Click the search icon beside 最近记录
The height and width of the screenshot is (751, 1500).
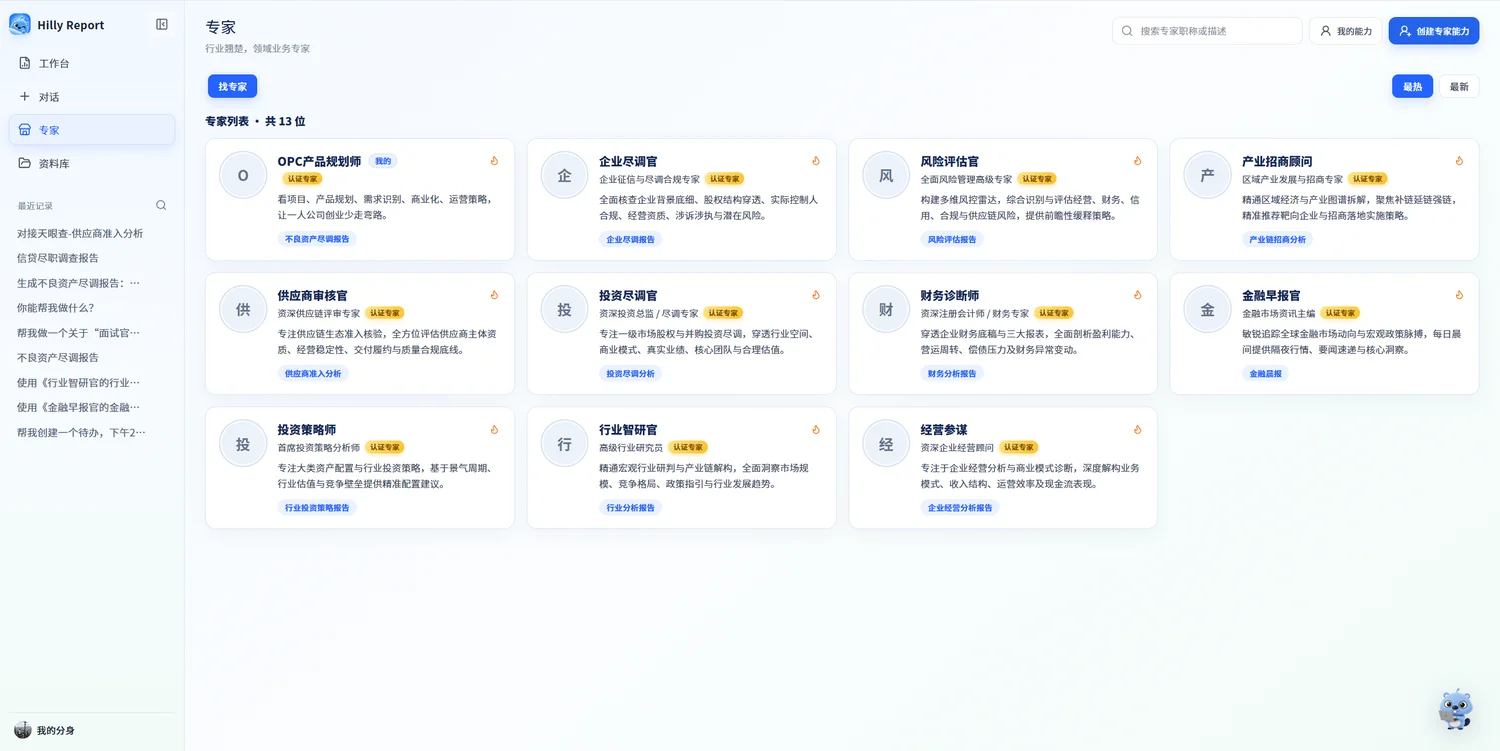[161, 206]
